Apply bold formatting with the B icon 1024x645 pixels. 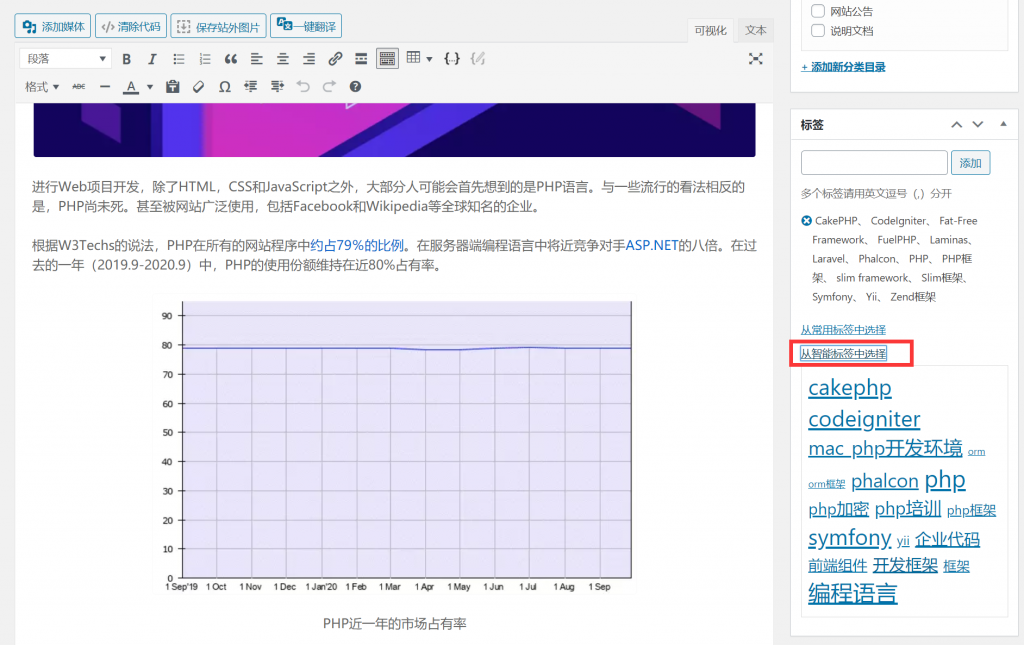click(125, 58)
